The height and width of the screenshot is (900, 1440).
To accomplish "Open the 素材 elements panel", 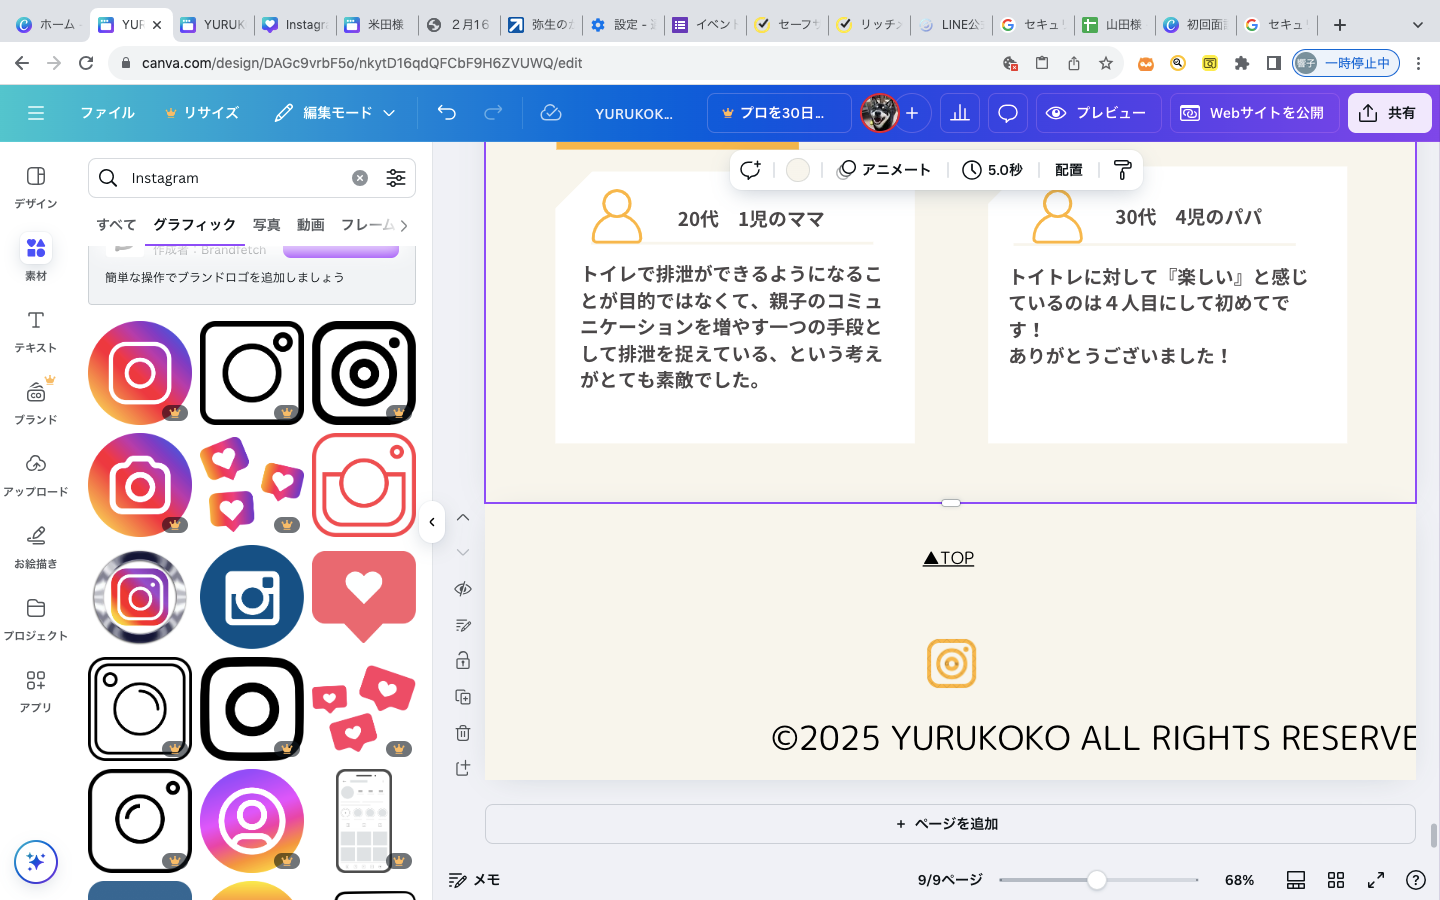I will 36,257.
